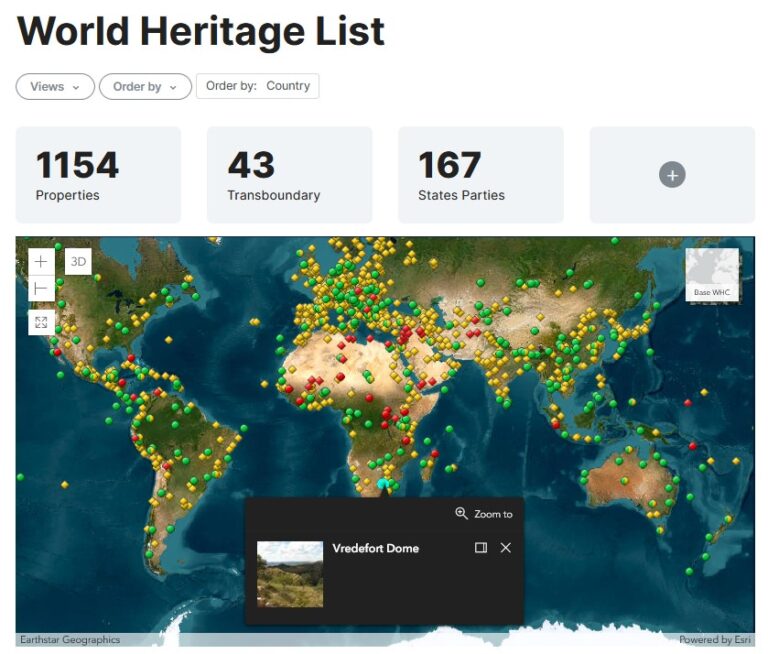Click the highlighted cyan marker in South Africa

click(383, 484)
